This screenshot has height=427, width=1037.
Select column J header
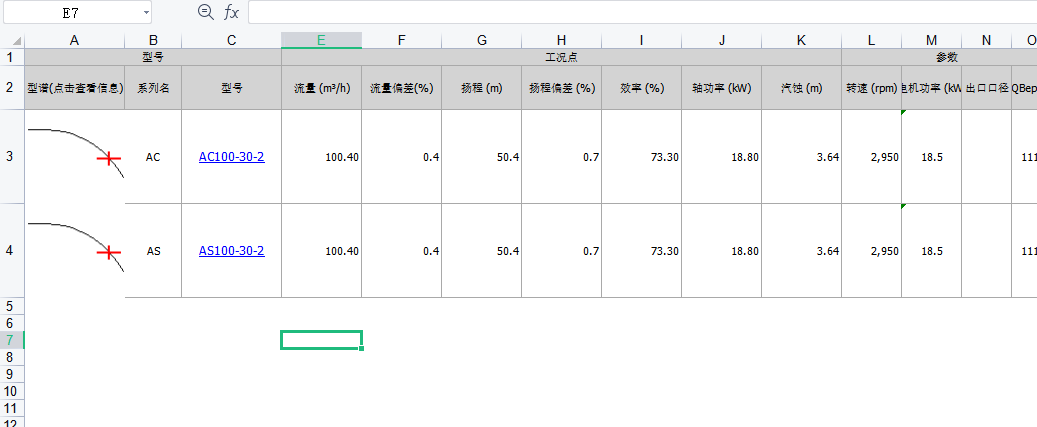point(722,40)
